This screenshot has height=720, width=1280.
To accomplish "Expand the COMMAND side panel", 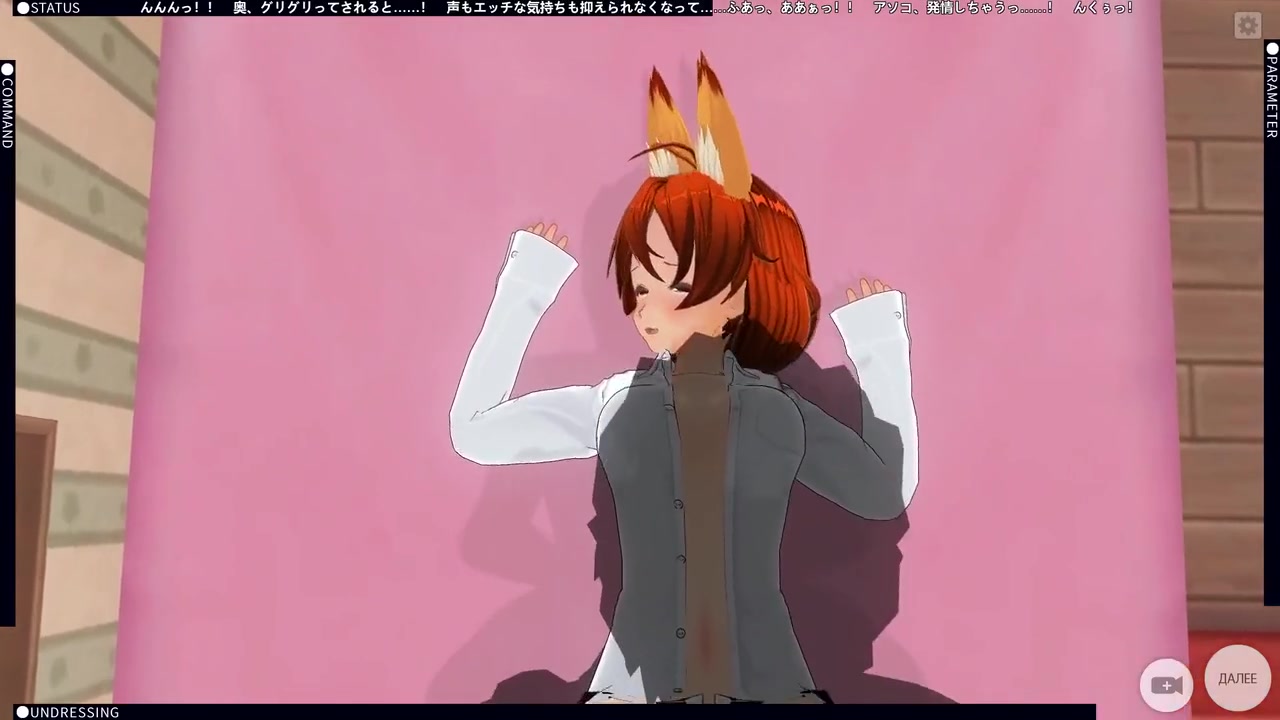I will coord(7,106).
